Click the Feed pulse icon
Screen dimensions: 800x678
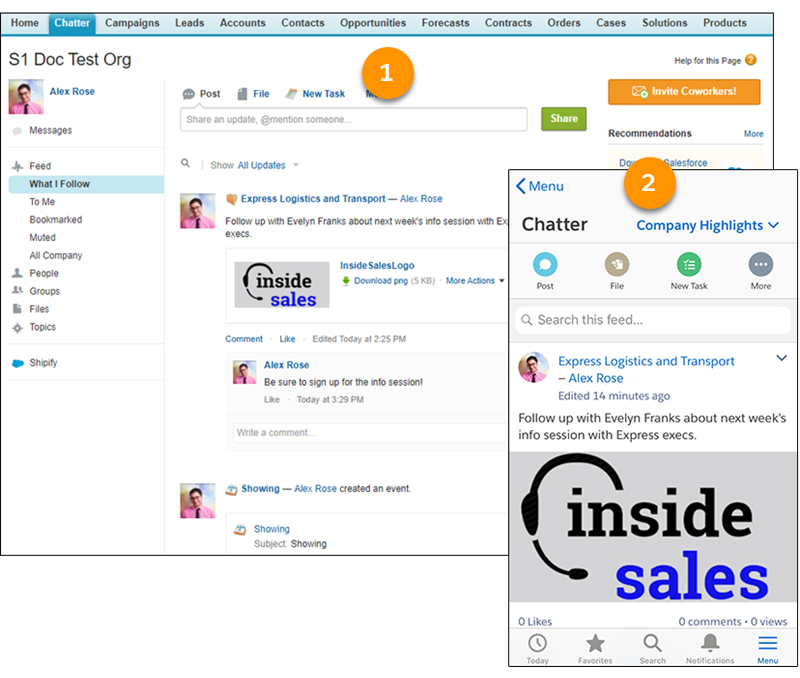coord(17,166)
